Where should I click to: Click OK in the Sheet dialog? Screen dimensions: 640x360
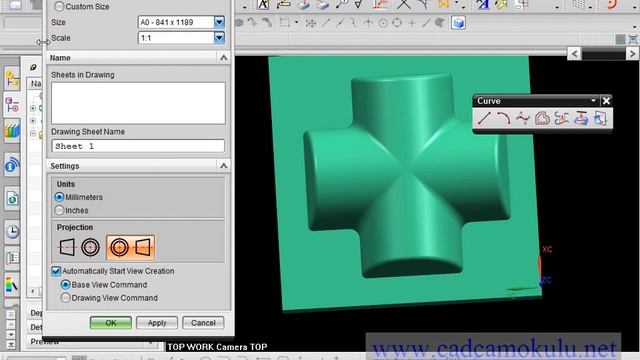click(x=111, y=323)
